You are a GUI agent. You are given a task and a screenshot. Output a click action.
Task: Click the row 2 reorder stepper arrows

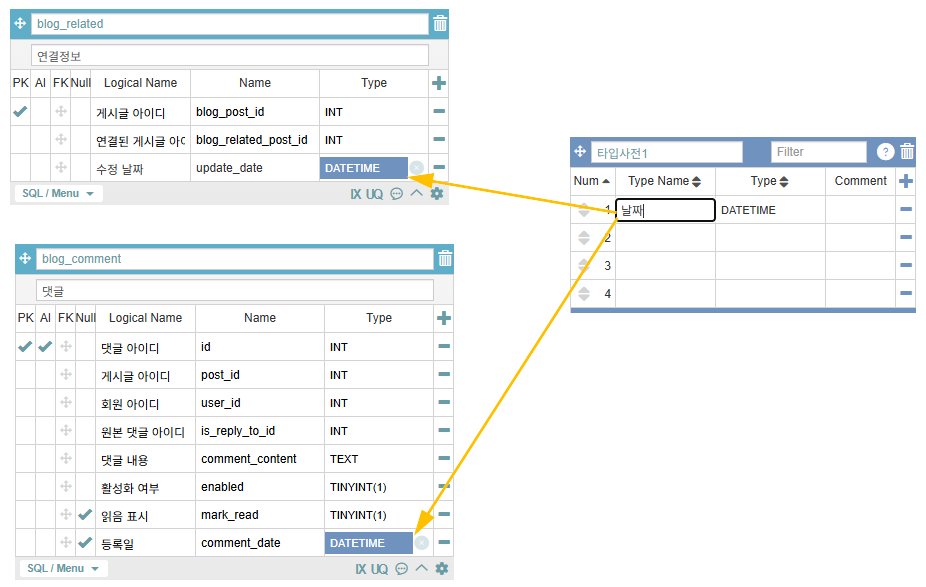(584, 238)
